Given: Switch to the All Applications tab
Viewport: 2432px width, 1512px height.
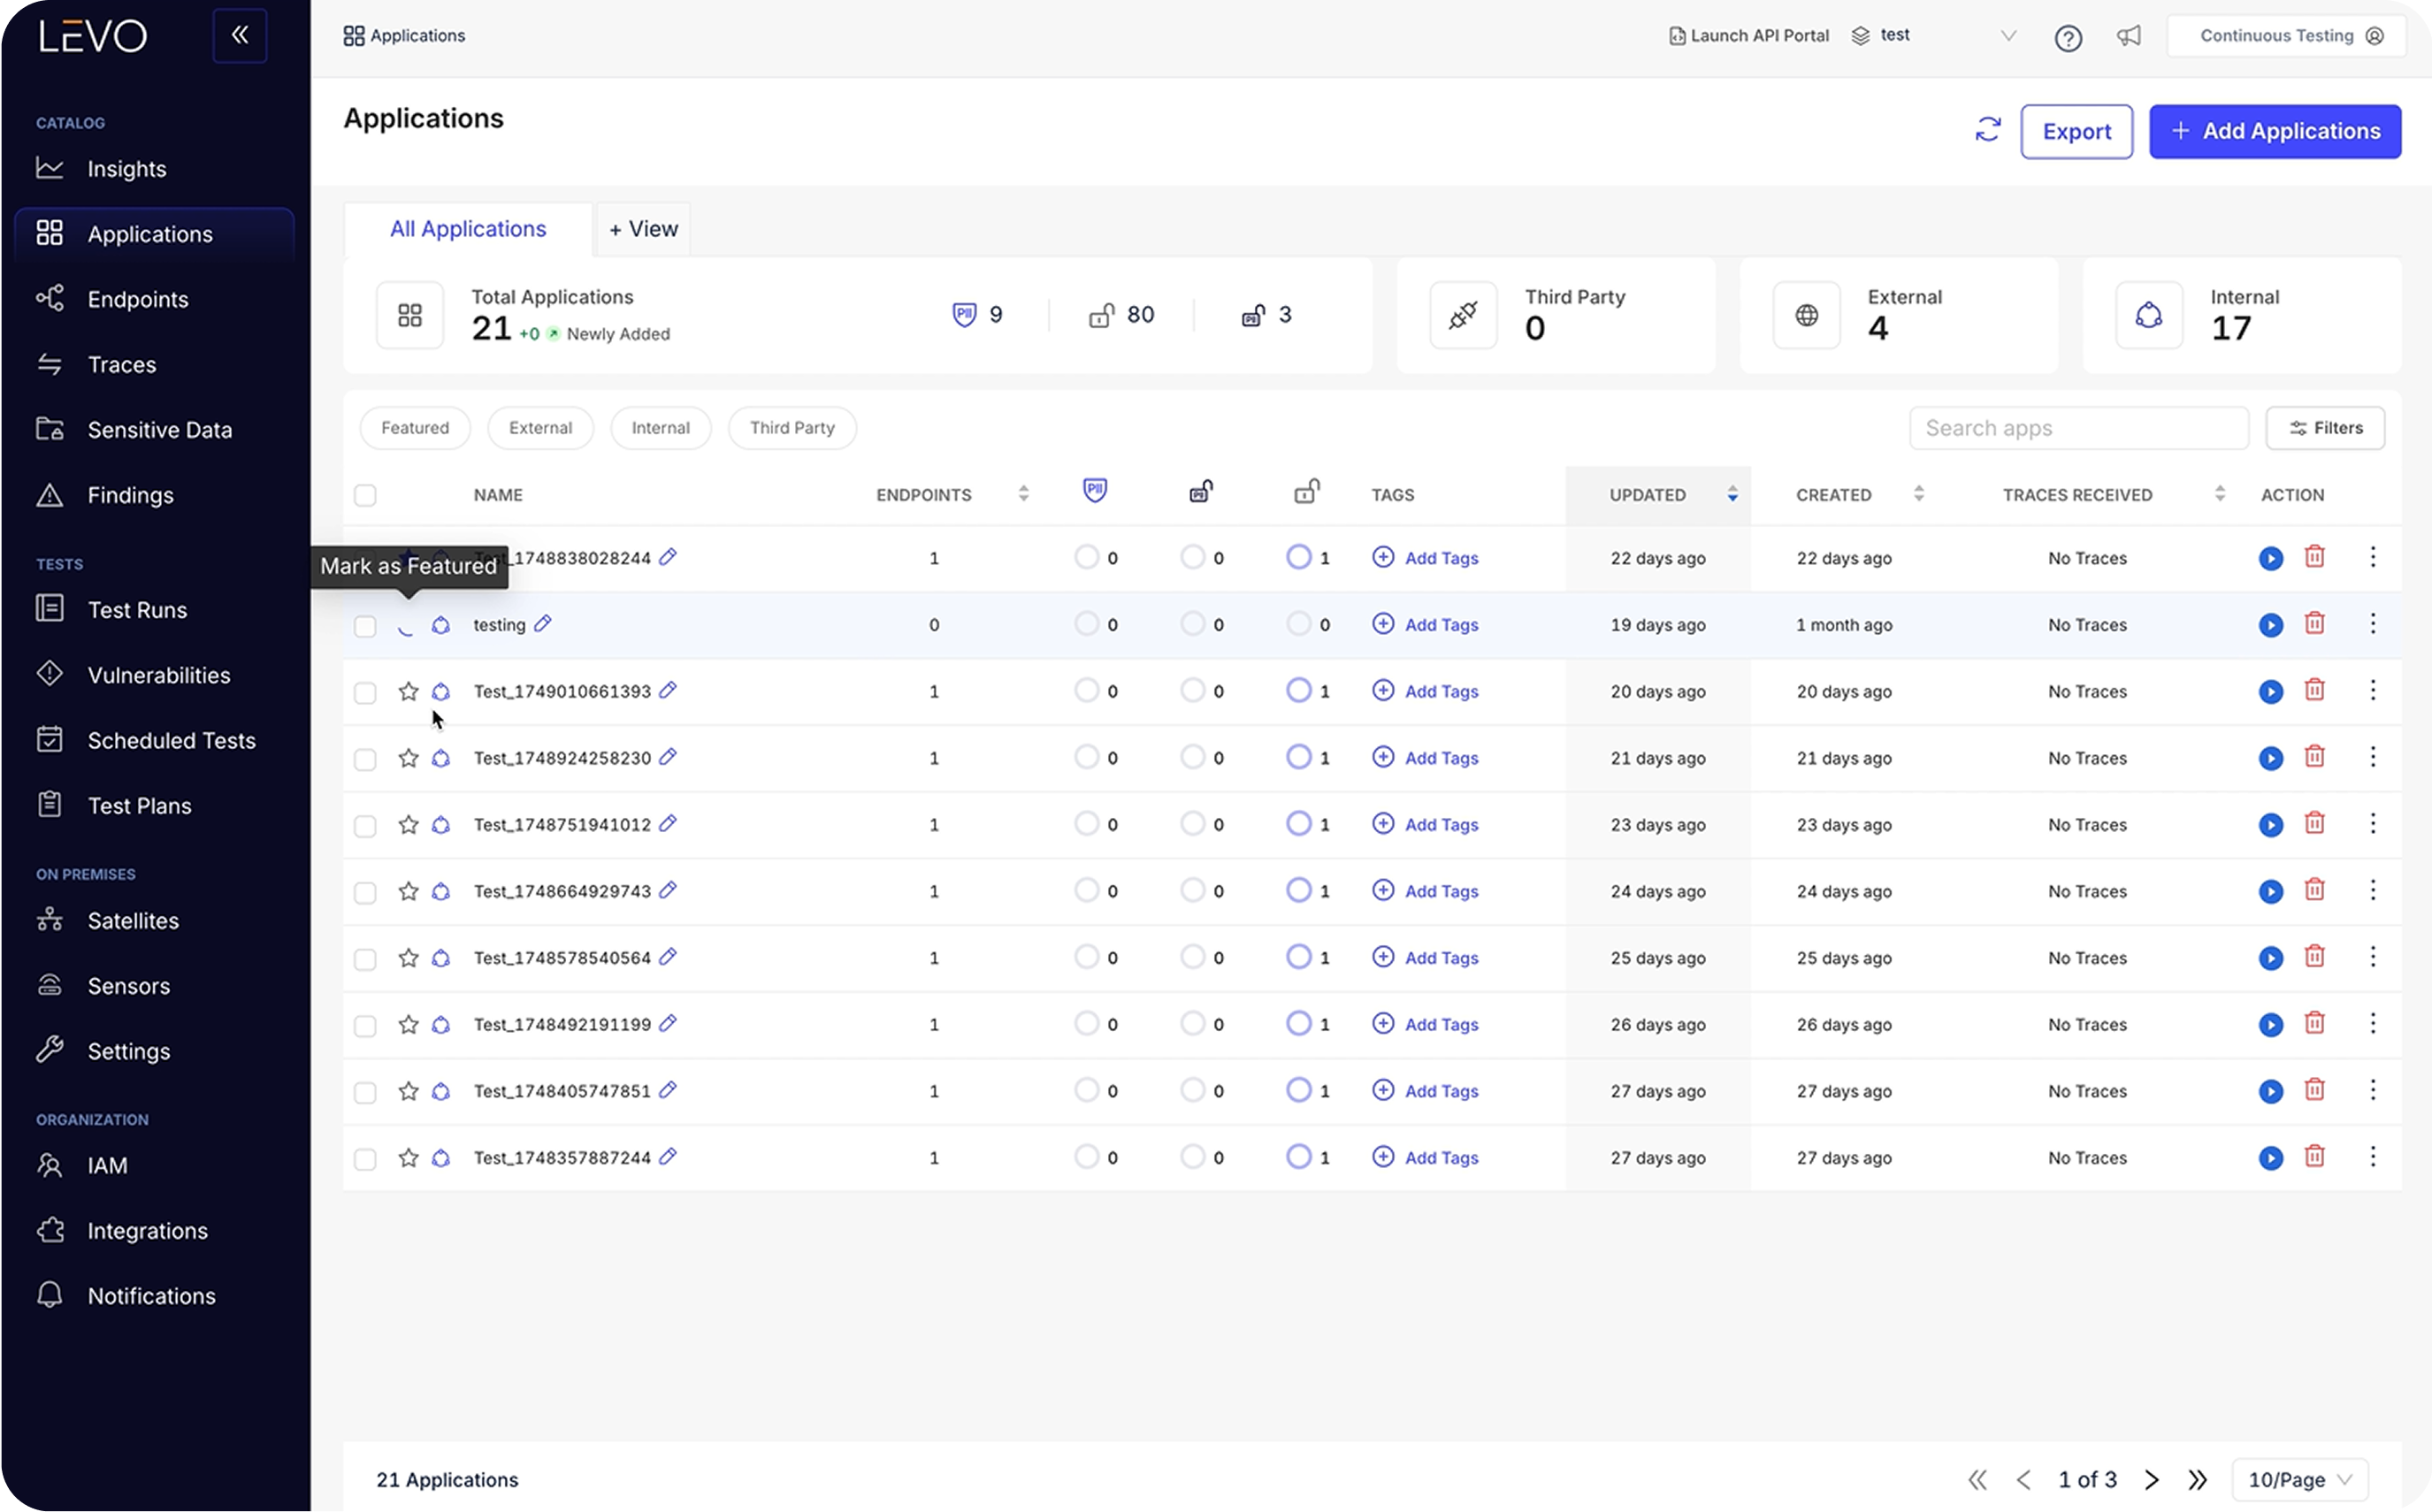Looking at the screenshot, I should (x=468, y=229).
